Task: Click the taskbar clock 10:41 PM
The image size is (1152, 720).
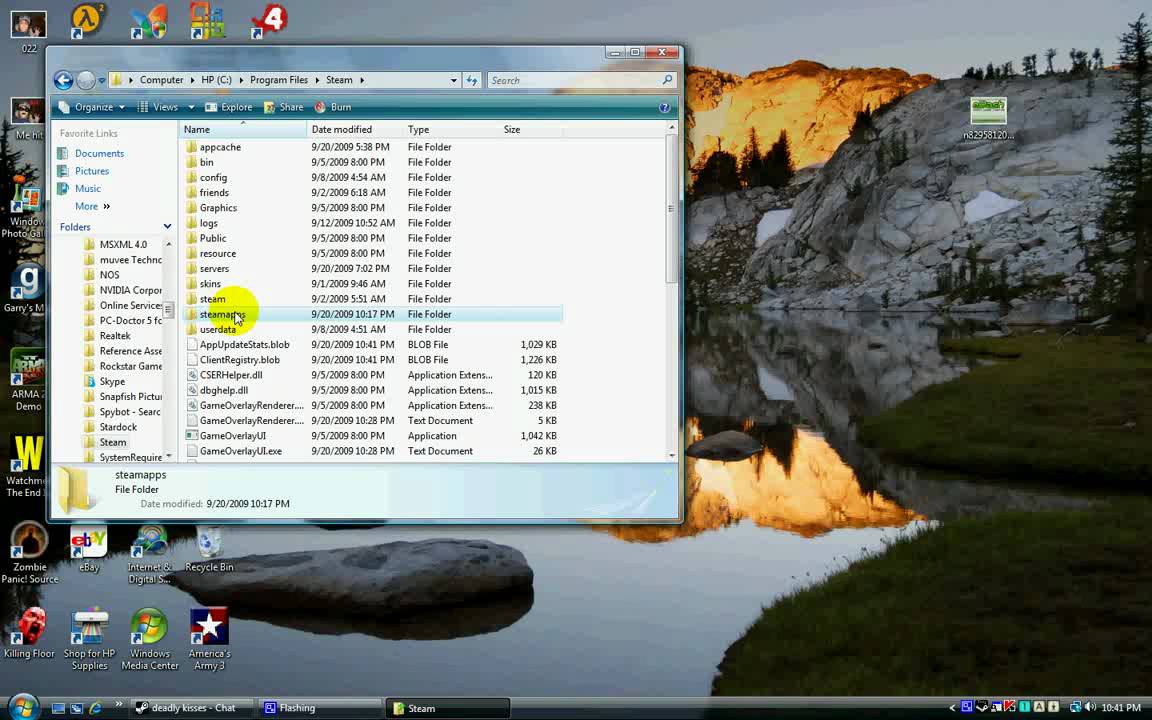Action: click(x=1121, y=708)
